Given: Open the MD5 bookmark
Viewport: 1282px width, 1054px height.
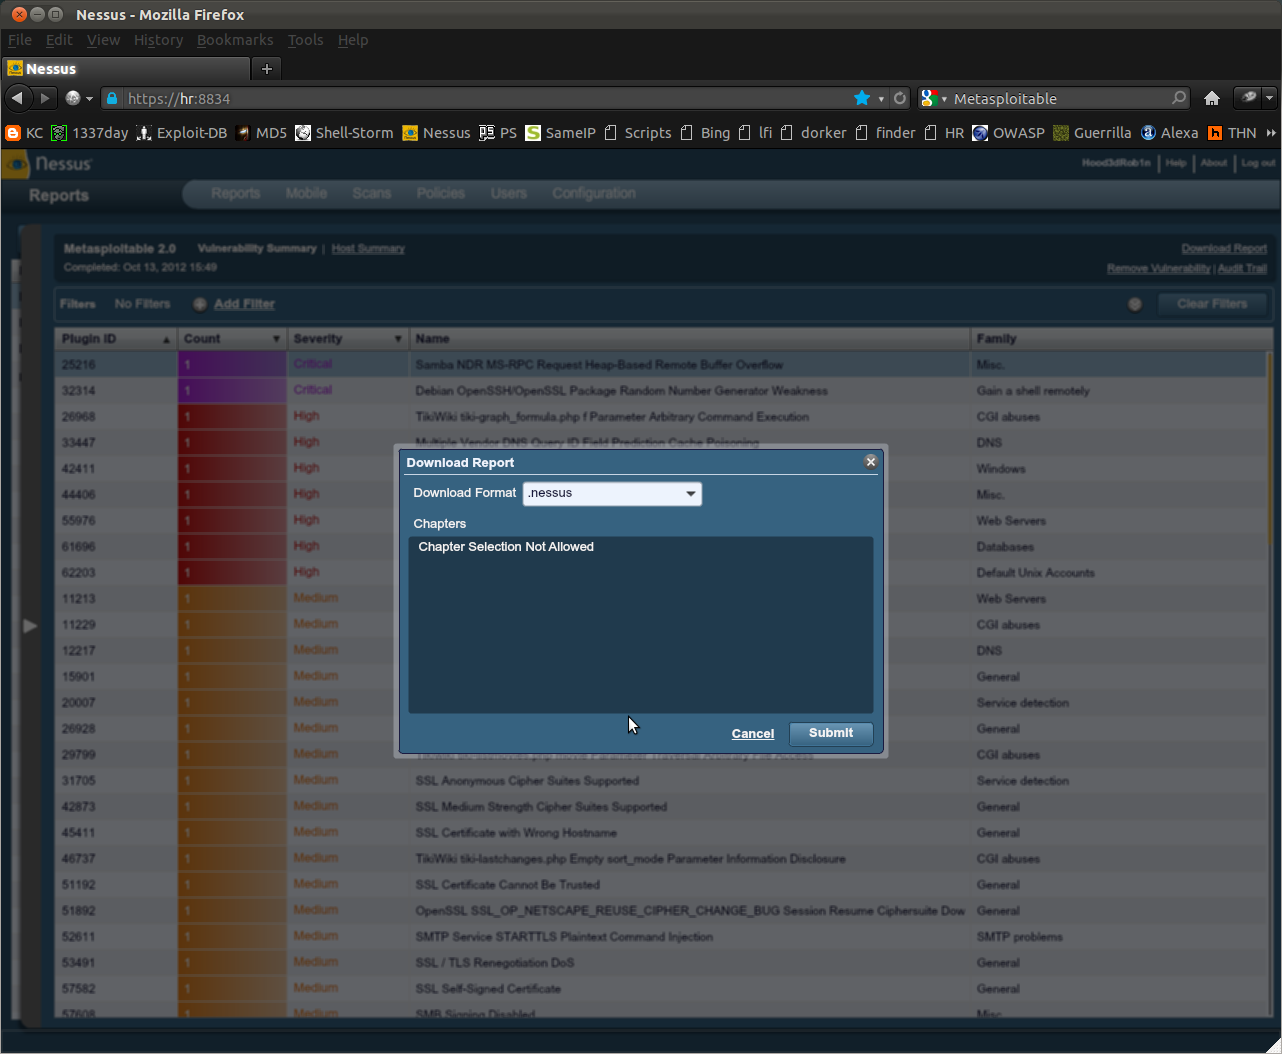Looking at the screenshot, I should (261, 133).
